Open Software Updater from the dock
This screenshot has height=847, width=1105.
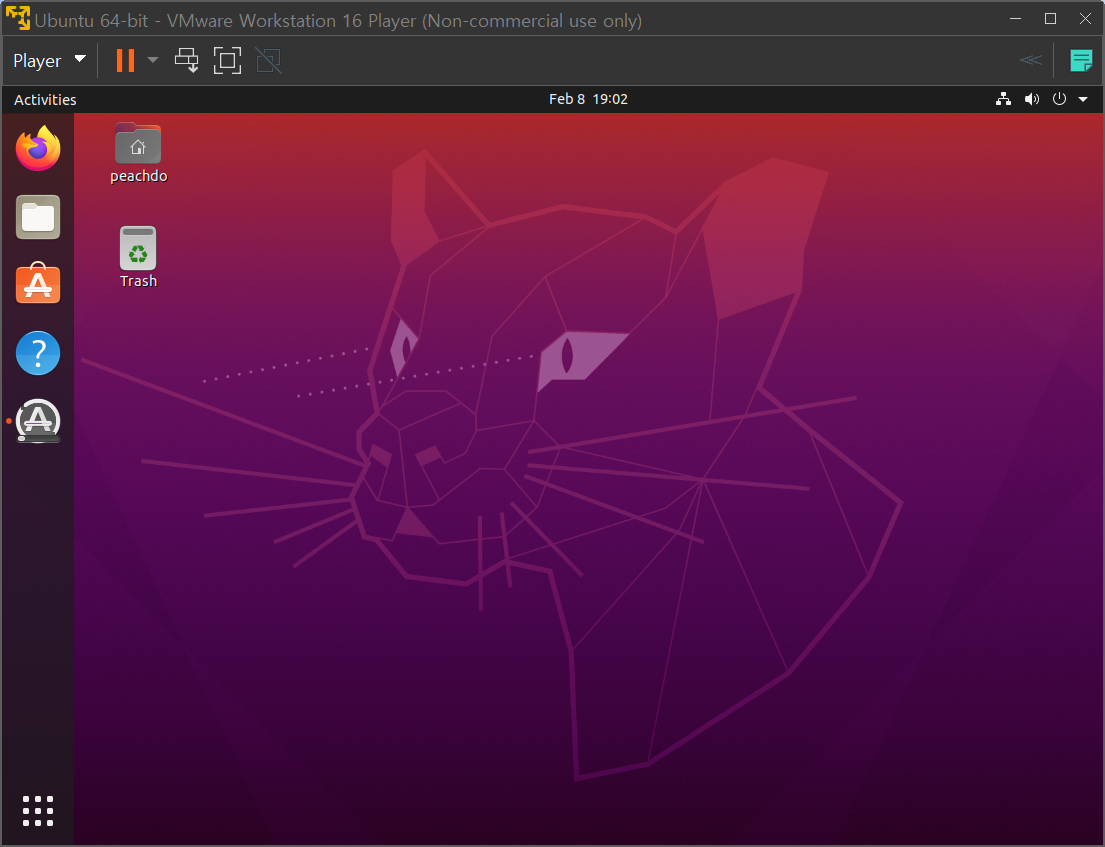coord(38,421)
